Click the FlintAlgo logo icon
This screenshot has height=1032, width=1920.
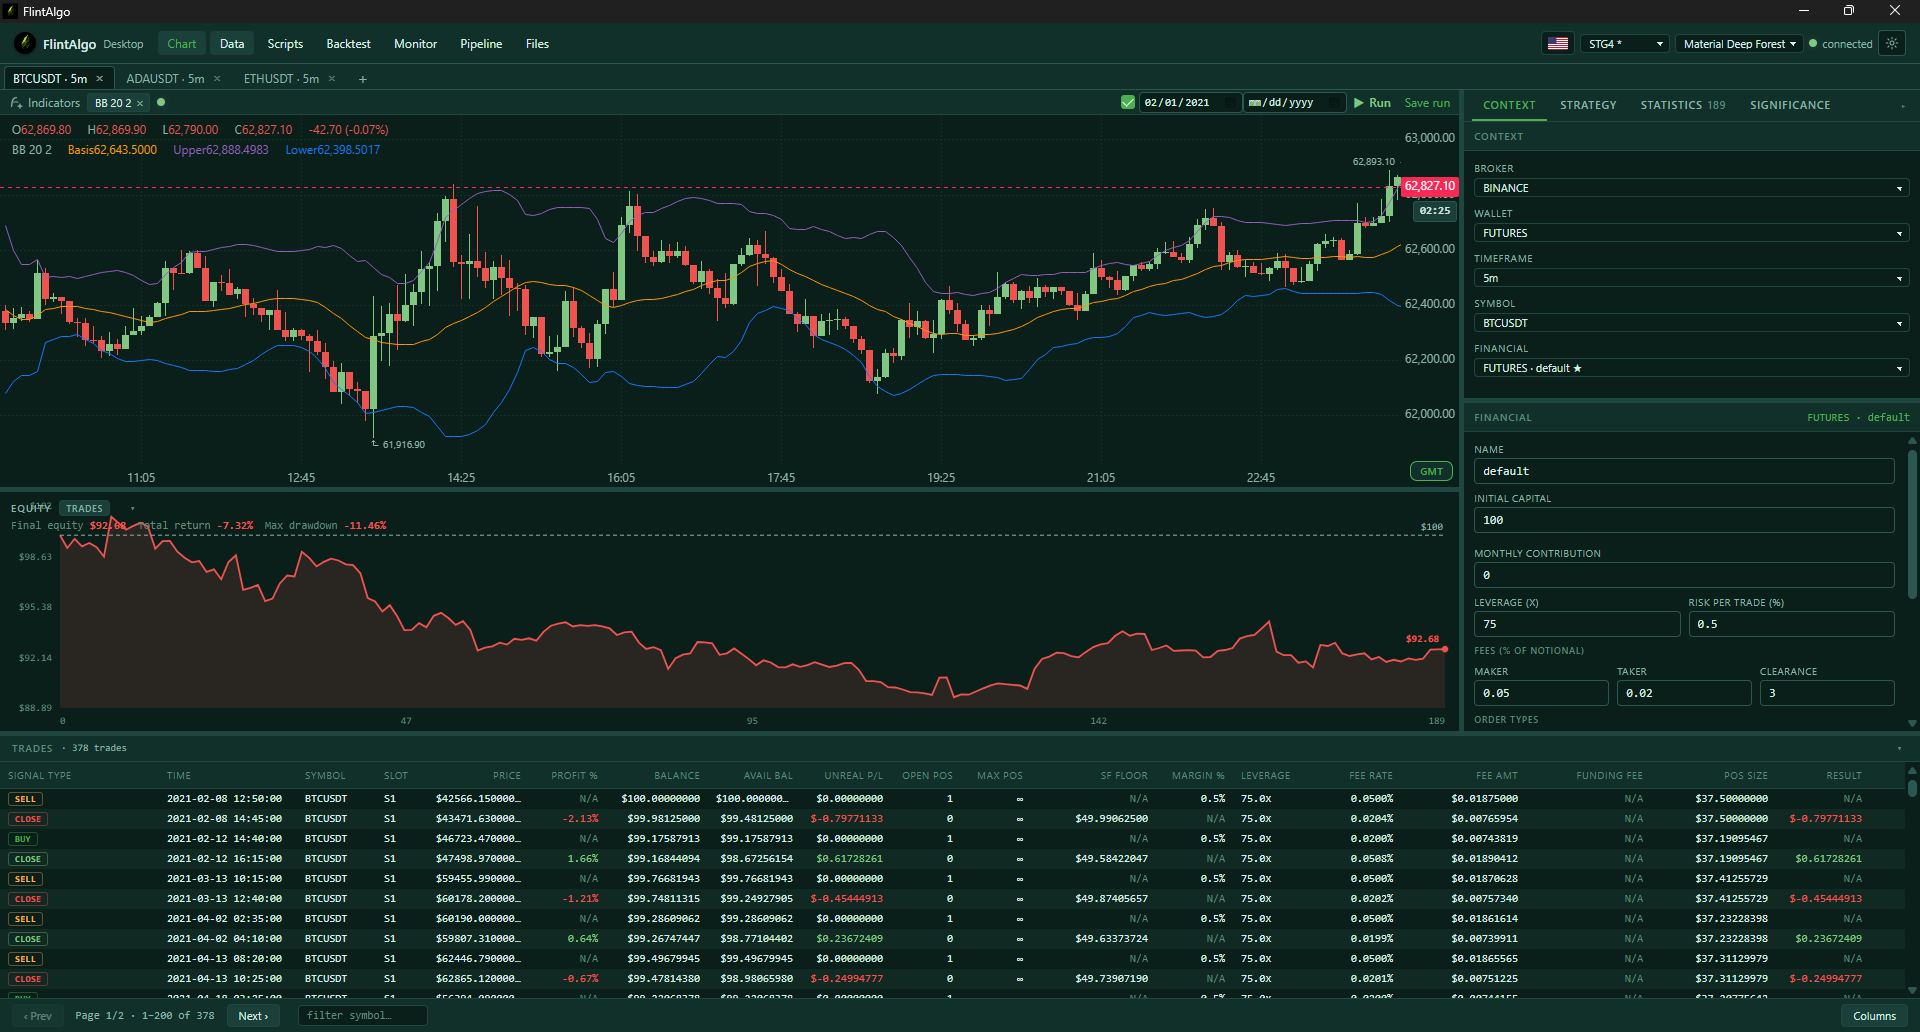tap(25, 44)
